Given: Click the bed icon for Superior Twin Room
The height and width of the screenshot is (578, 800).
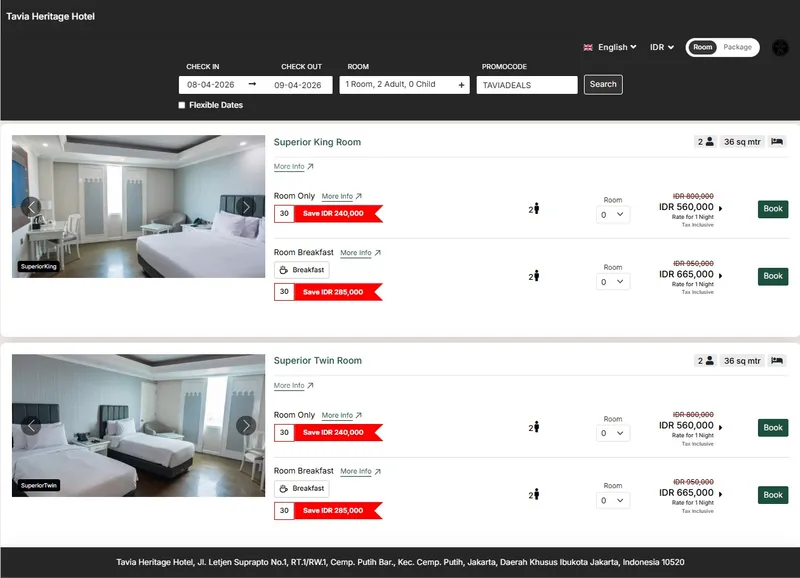Looking at the screenshot, I should pos(777,361).
